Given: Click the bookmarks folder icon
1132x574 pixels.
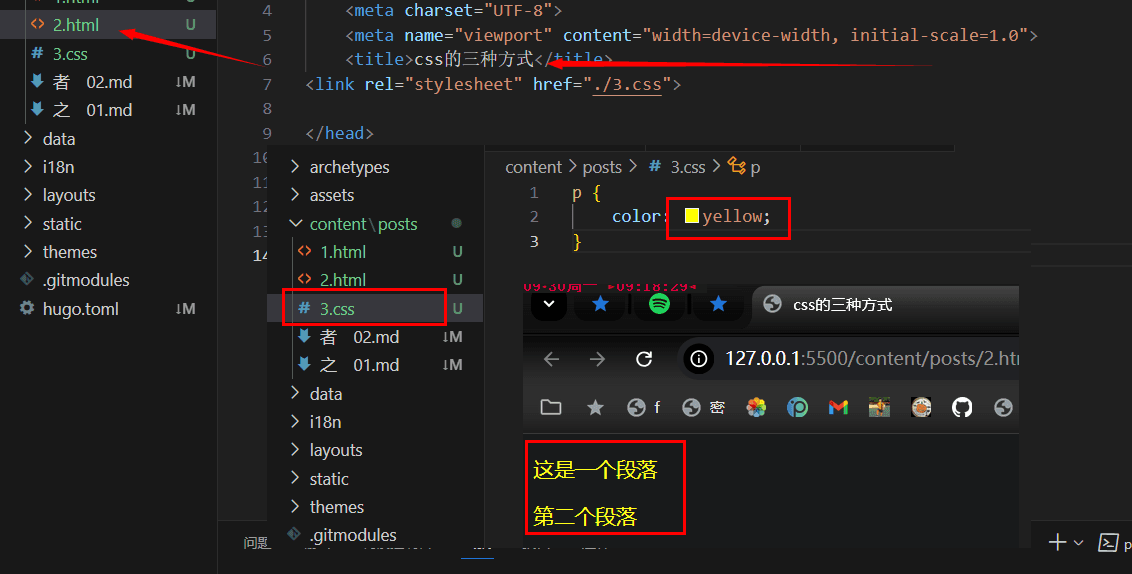Looking at the screenshot, I should point(551,407).
